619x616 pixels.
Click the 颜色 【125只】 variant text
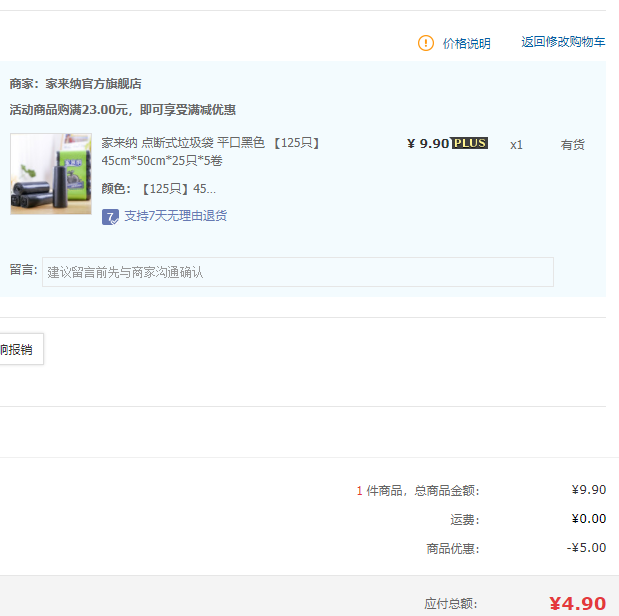pyautogui.click(x=158, y=188)
